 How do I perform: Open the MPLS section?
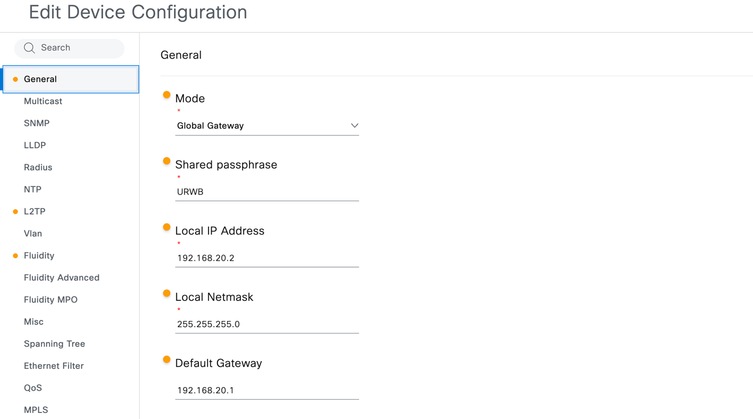point(36,410)
